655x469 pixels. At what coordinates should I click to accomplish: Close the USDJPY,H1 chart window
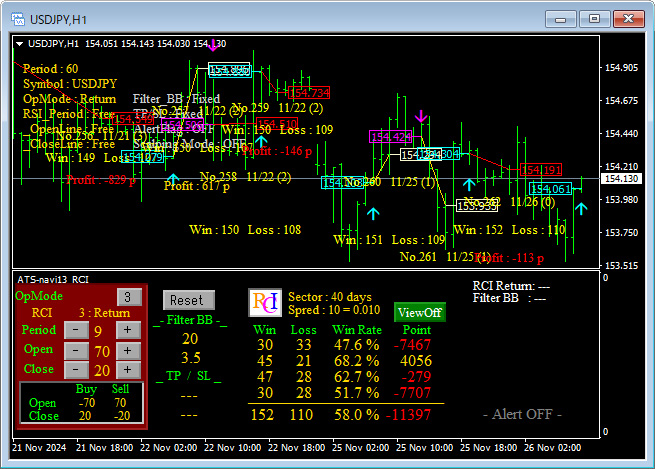click(628, 19)
